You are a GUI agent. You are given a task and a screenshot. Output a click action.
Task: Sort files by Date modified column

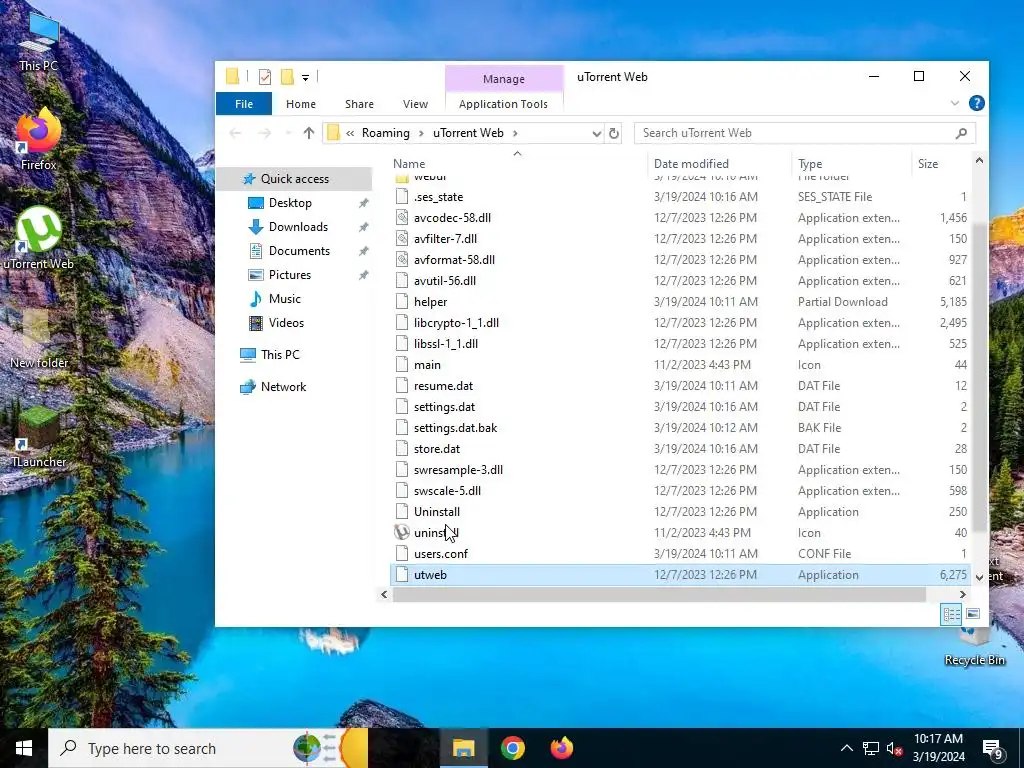pos(691,164)
